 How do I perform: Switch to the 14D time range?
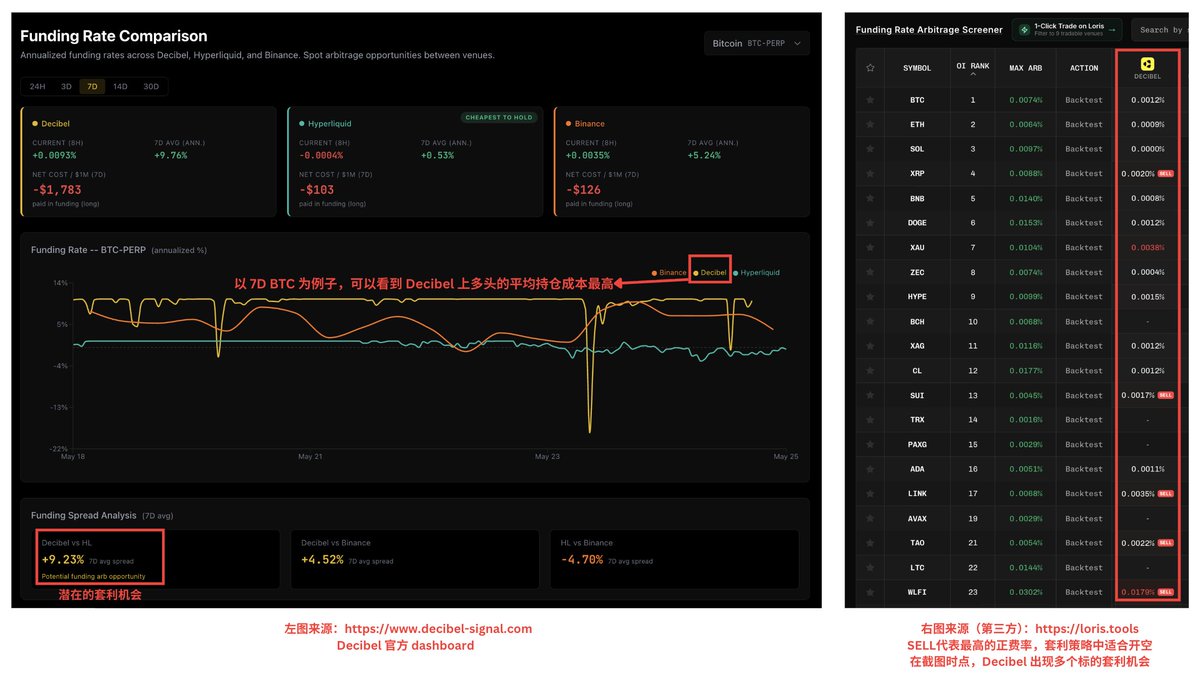tap(120, 87)
